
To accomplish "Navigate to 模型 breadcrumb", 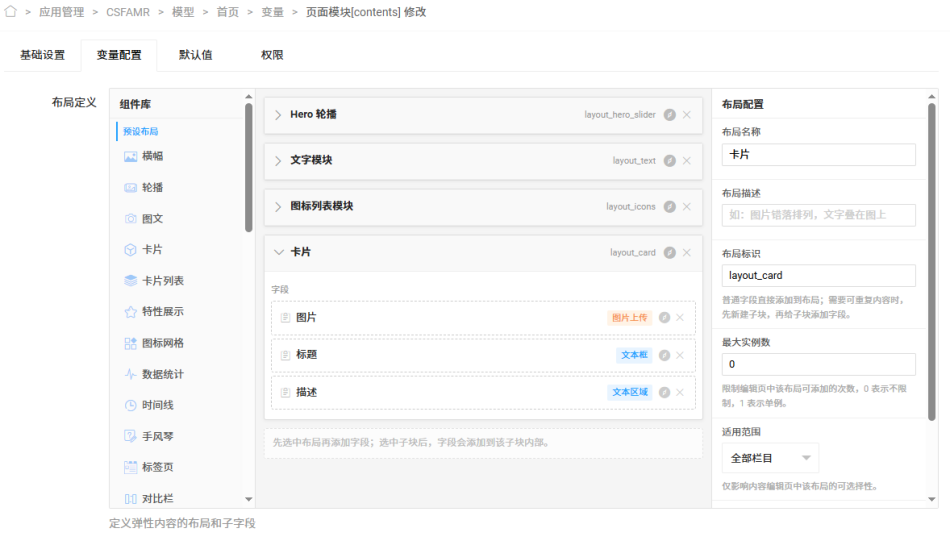I will coord(183,12).
